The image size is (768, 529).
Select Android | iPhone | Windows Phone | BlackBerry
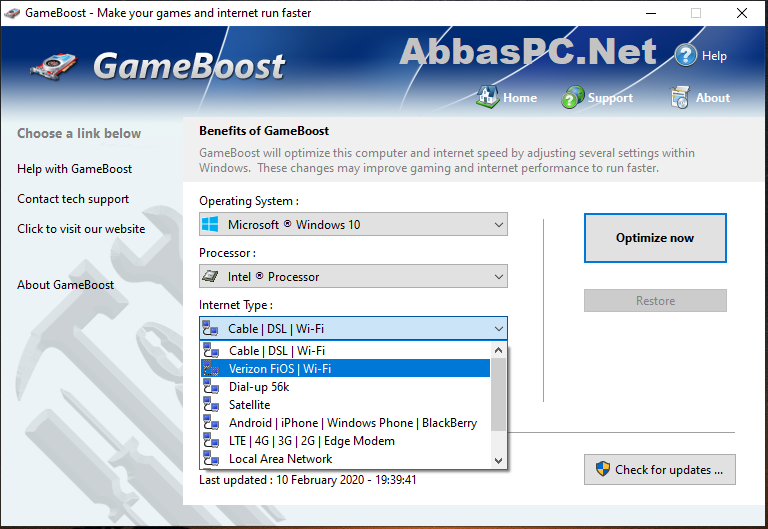[x=346, y=422]
